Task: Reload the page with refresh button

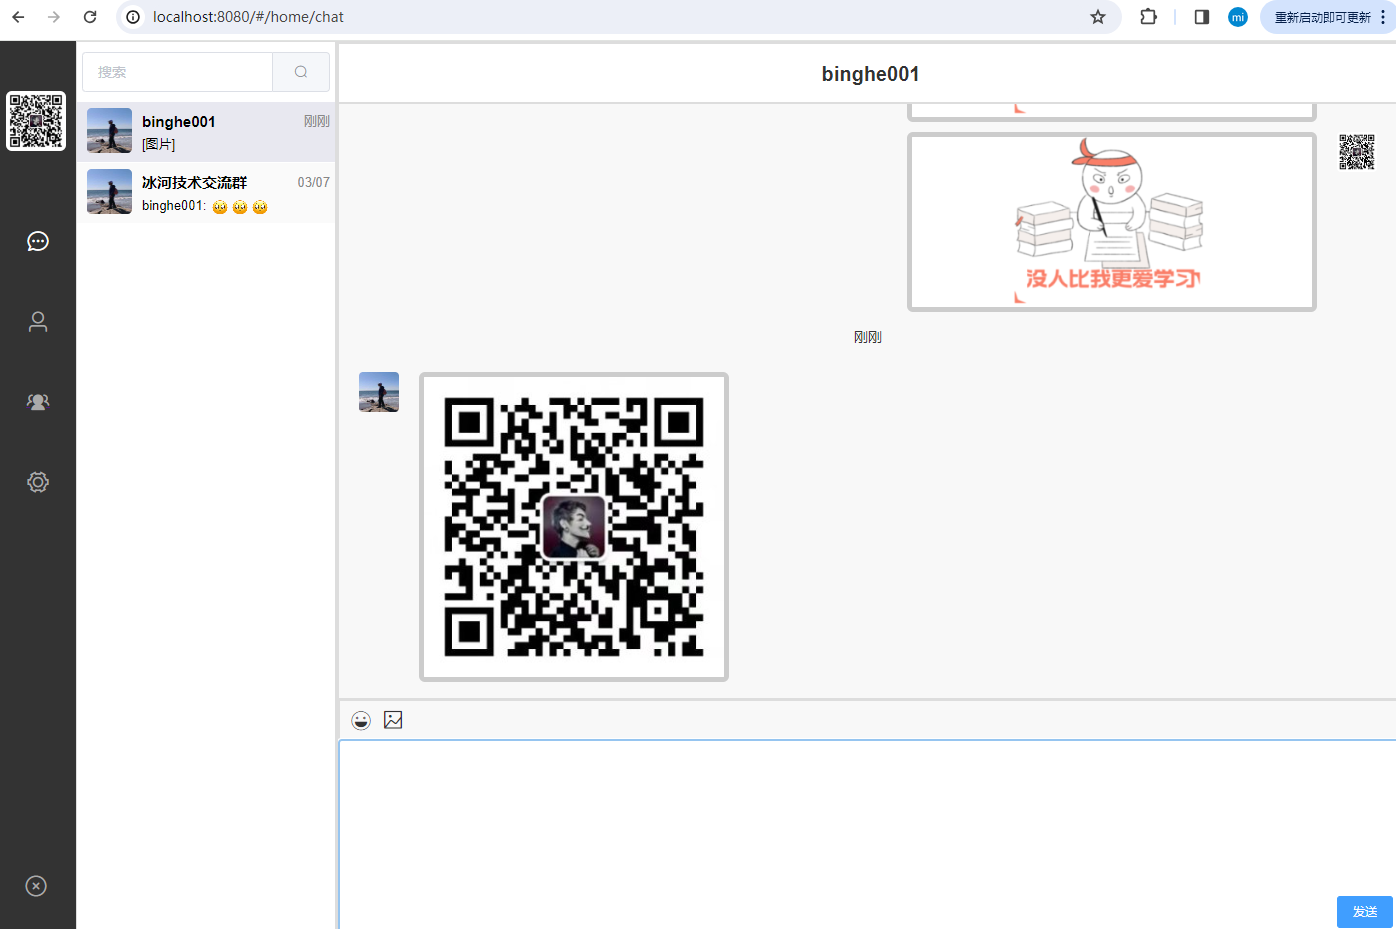Action: (x=90, y=17)
